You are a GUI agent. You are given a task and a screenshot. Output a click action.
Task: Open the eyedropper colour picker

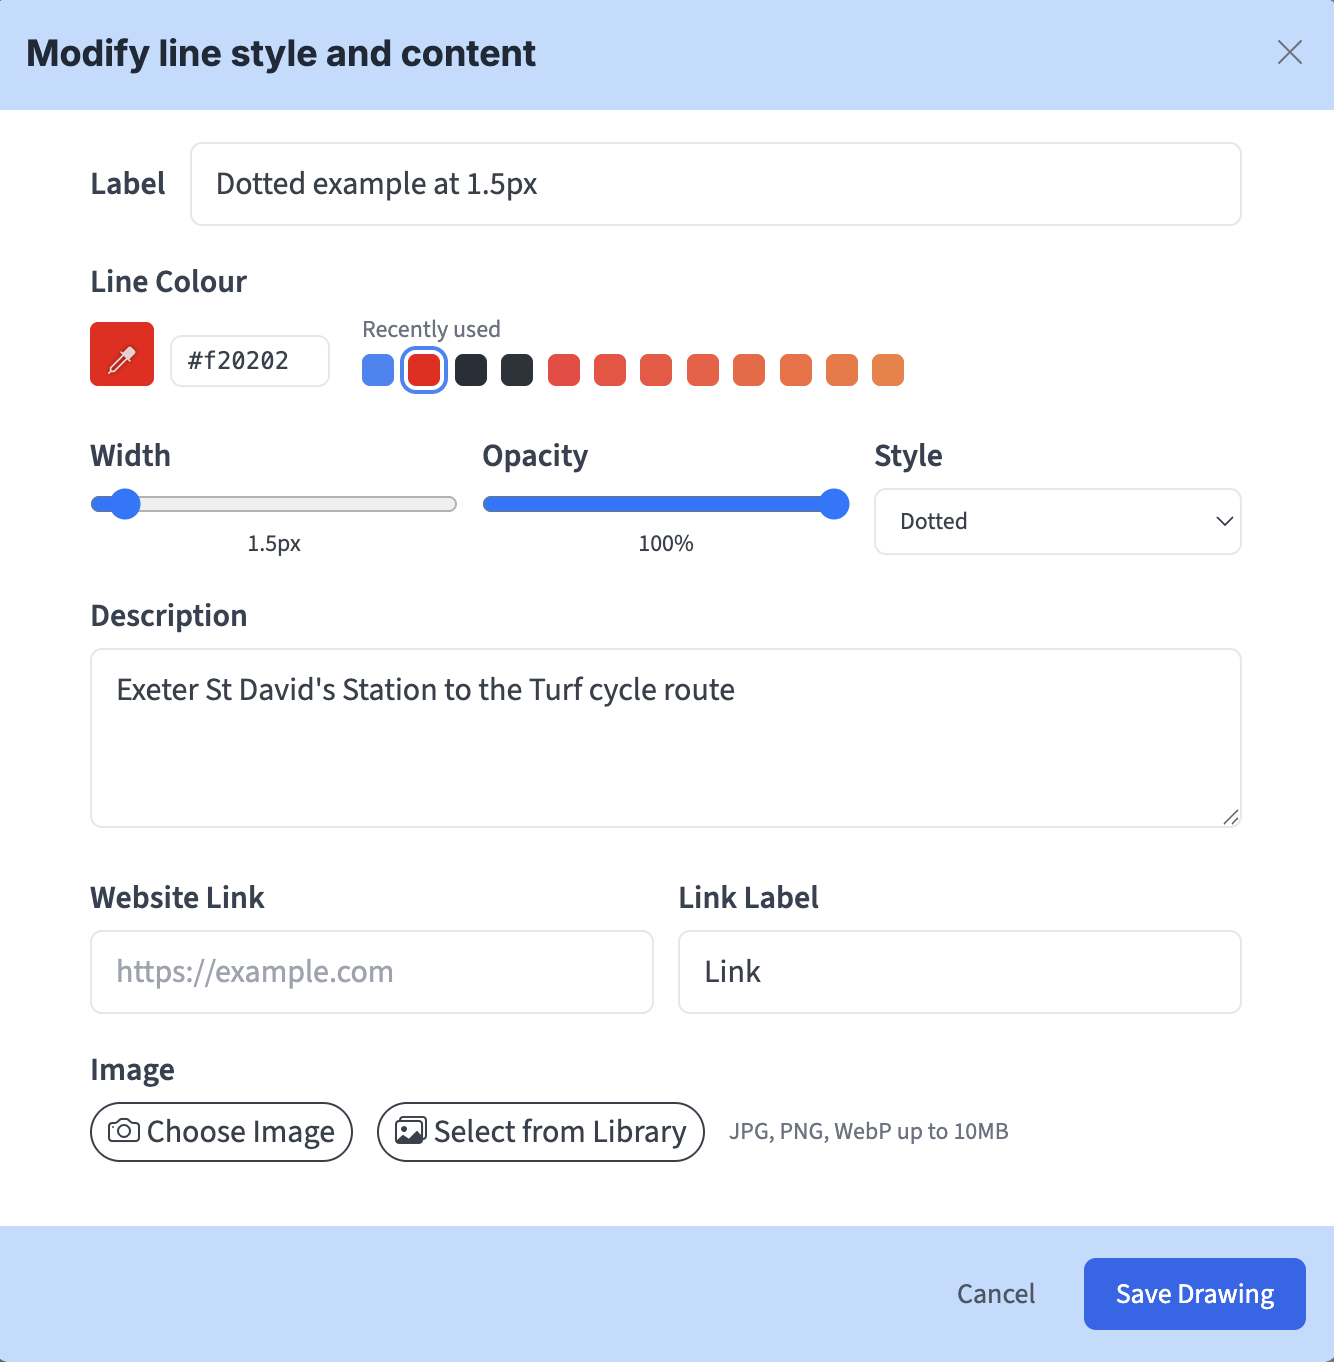(122, 354)
